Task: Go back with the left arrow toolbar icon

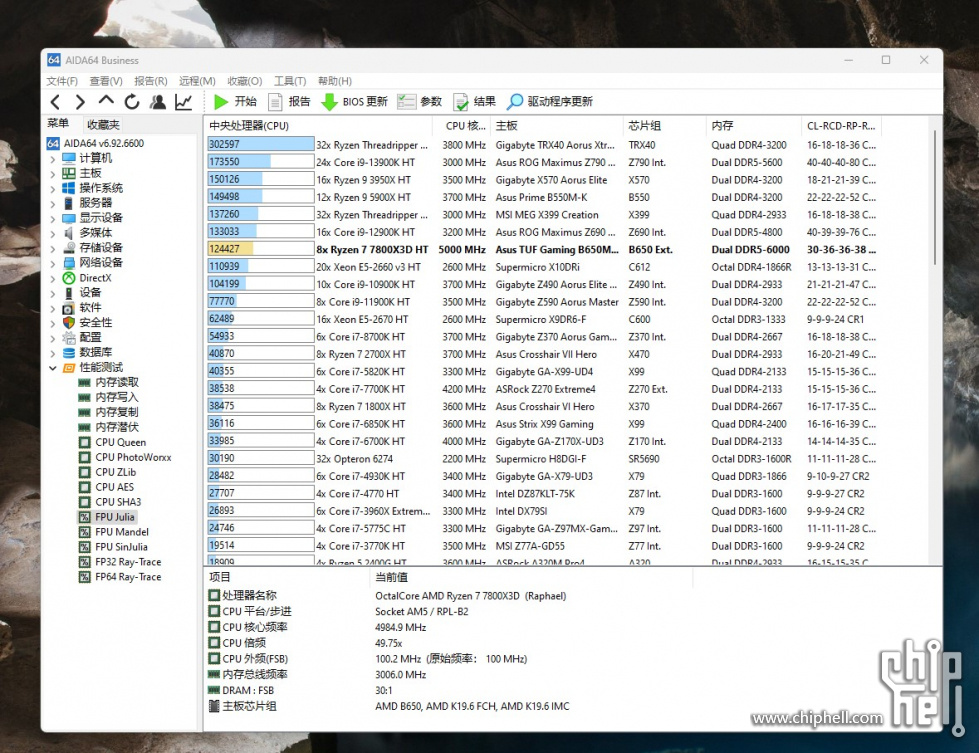Action: pyautogui.click(x=56, y=102)
